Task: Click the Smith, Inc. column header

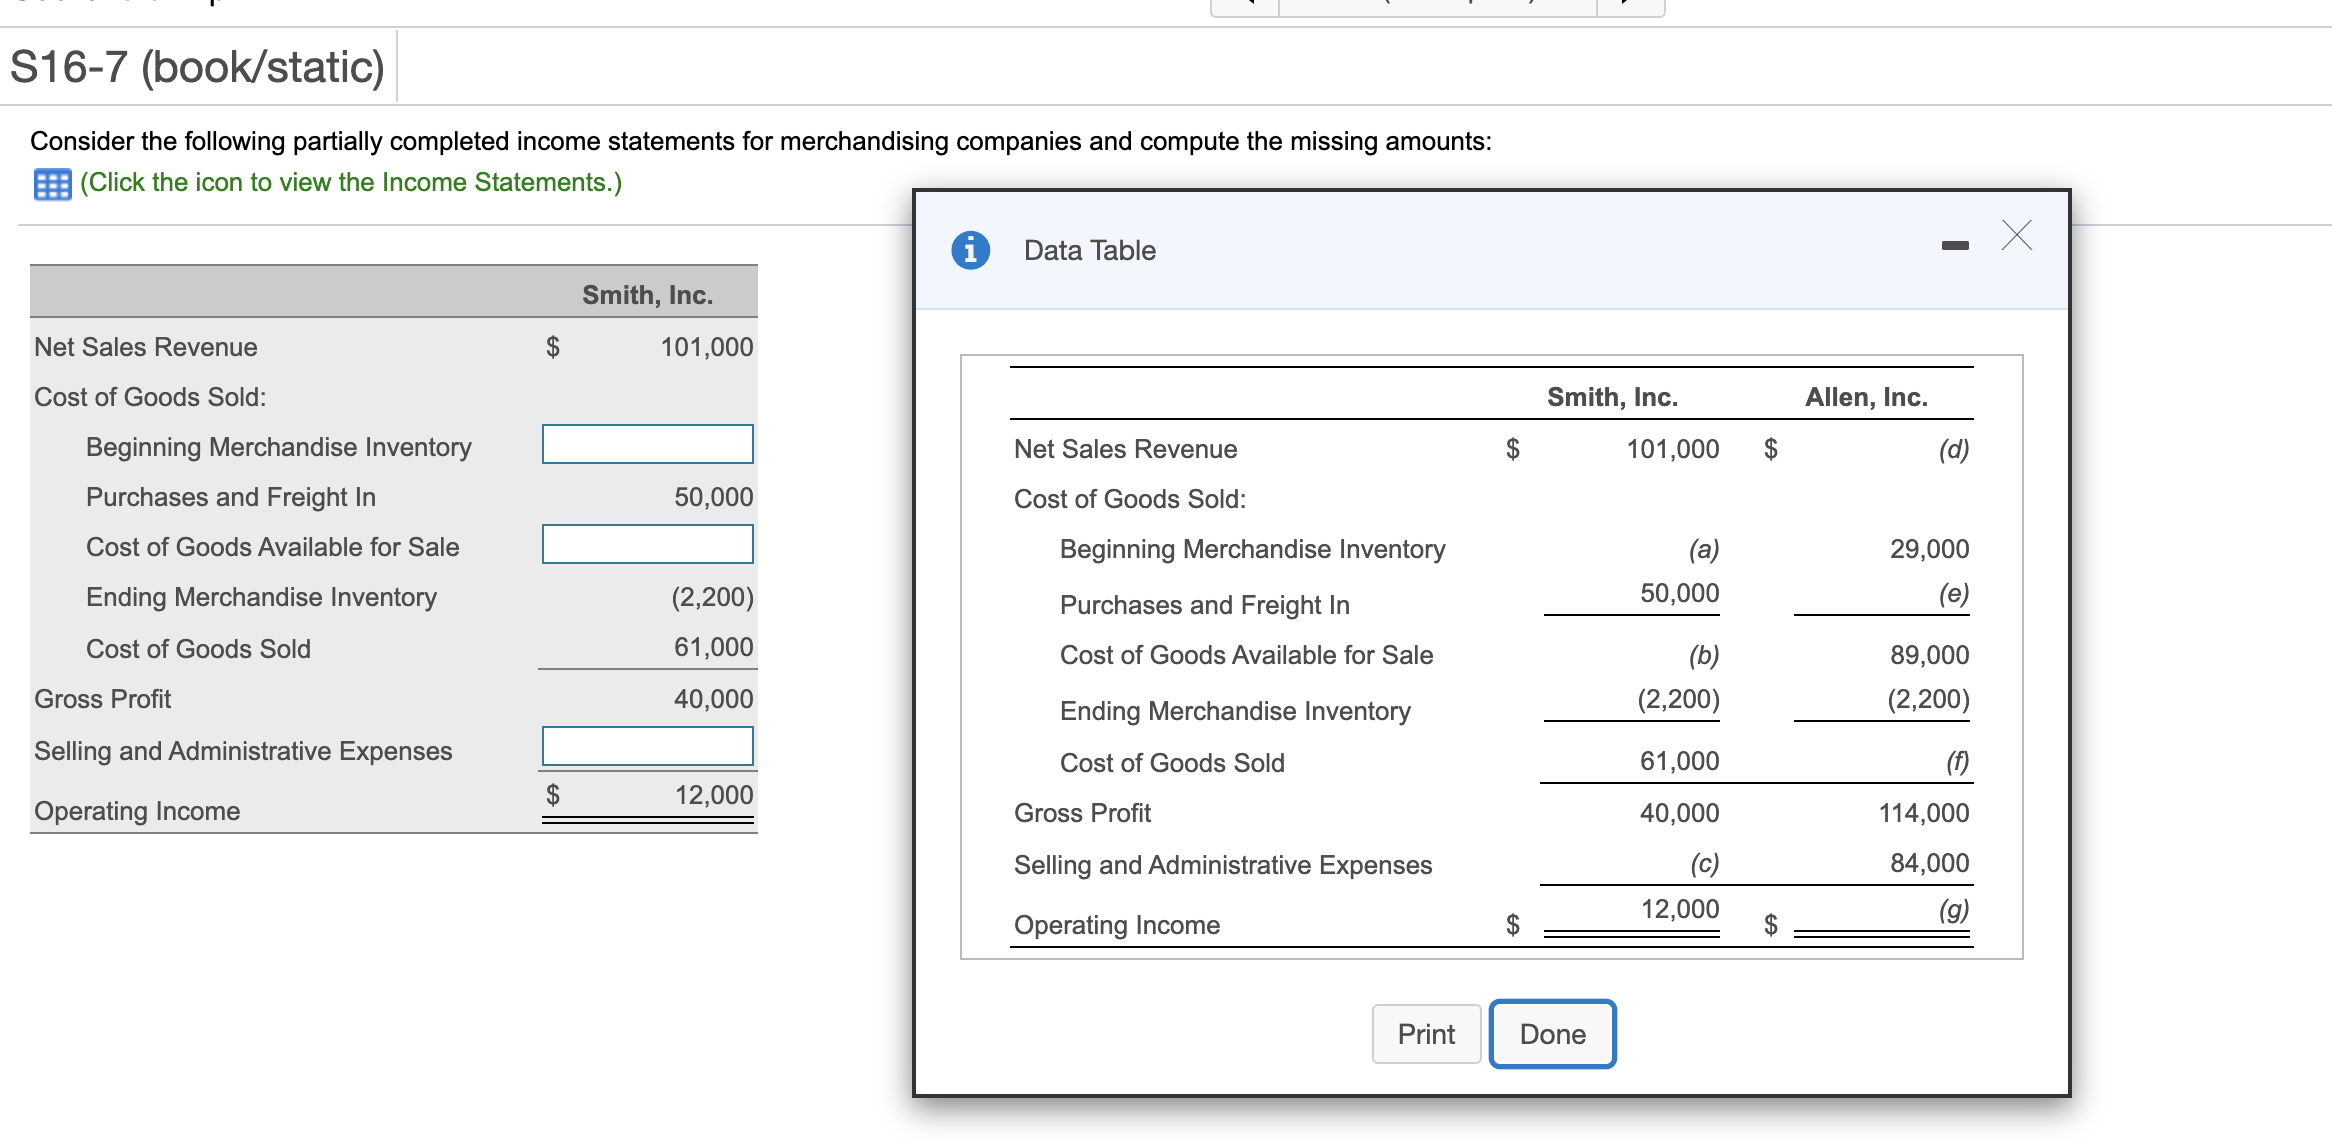Action: click(1611, 396)
